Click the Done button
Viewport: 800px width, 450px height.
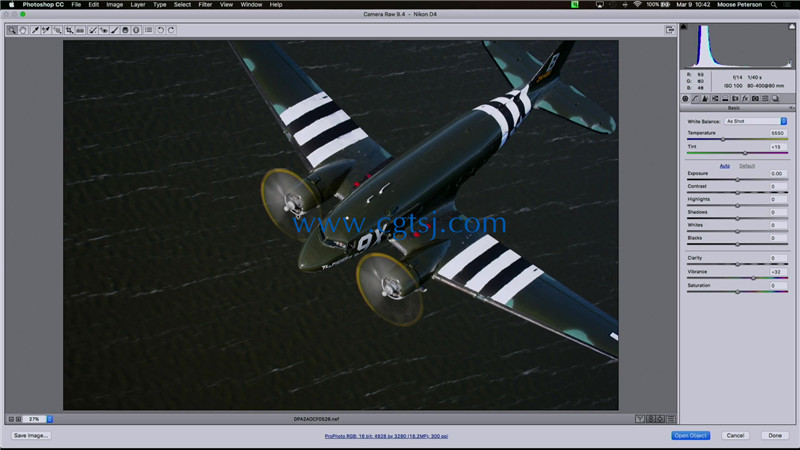click(775, 436)
